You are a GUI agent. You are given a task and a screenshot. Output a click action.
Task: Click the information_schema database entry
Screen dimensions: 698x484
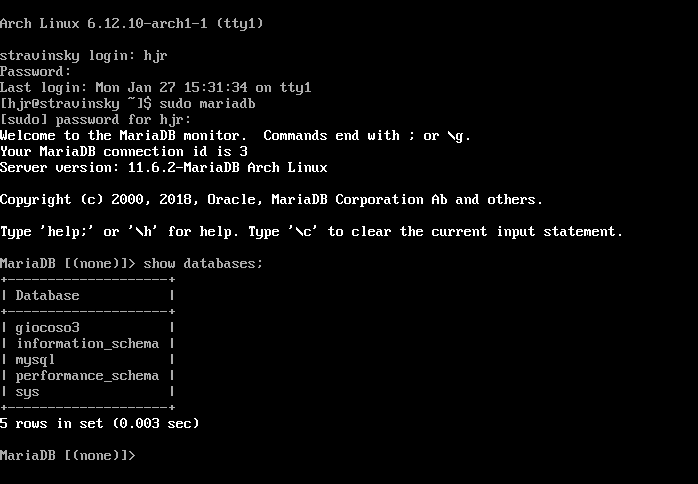[87, 343]
